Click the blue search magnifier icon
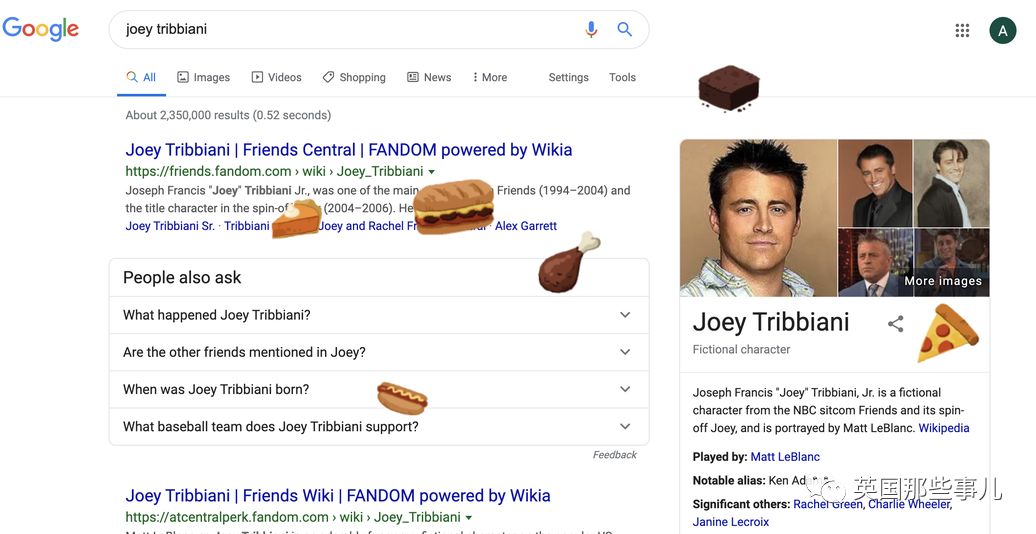This screenshot has height=534, width=1036. coord(625,30)
